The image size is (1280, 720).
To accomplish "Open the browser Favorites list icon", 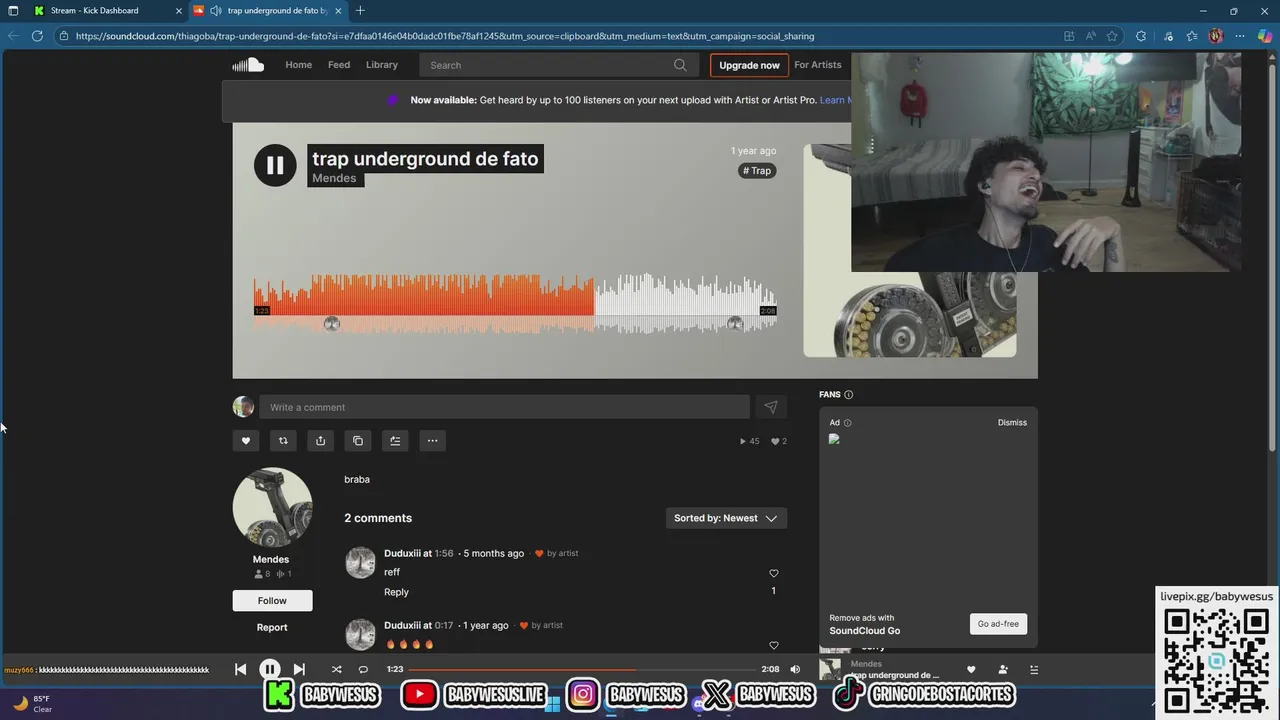I will click(x=1191, y=36).
